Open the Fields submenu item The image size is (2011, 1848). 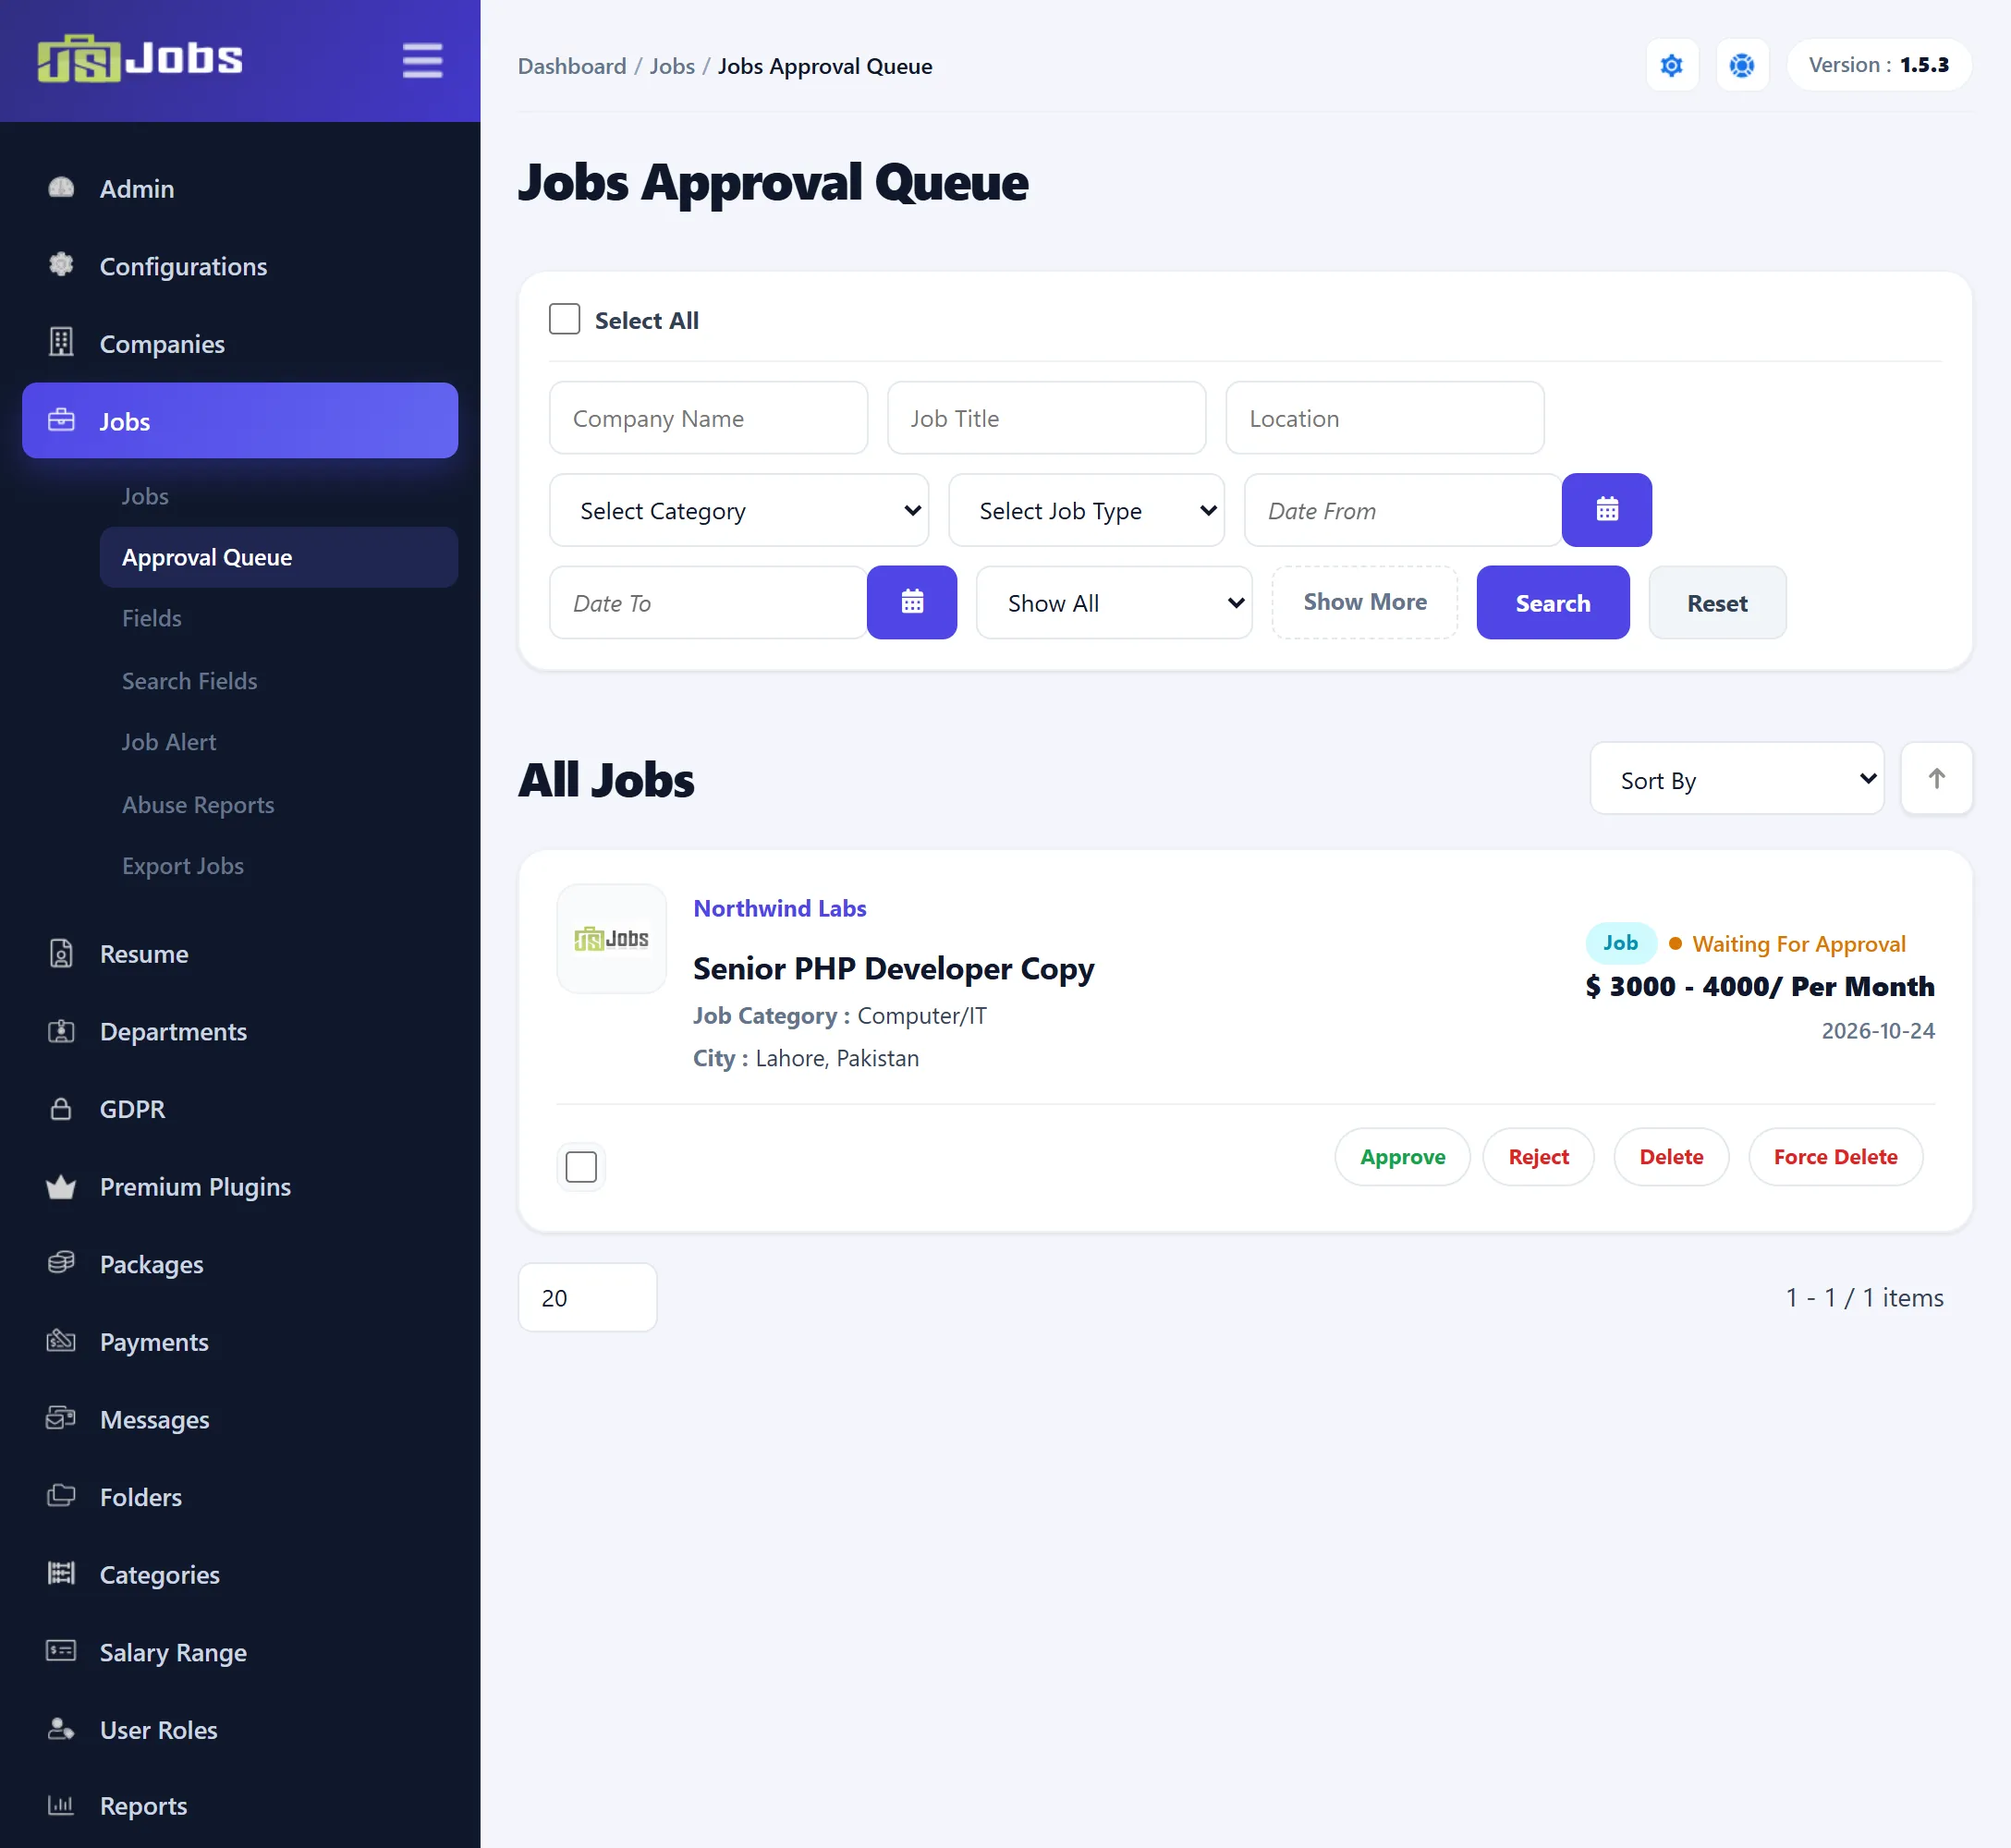tap(152, 618)
